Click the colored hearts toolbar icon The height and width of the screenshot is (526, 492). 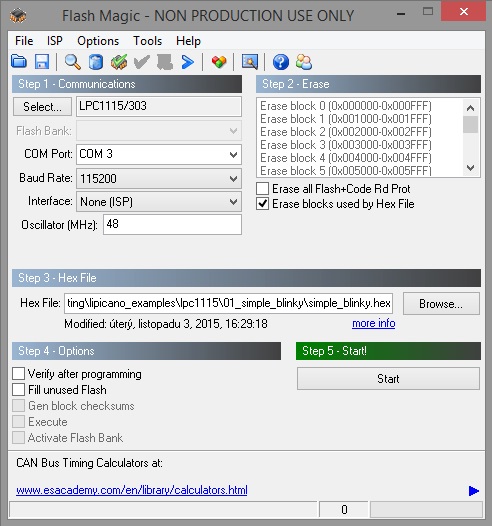pos(219,62)
